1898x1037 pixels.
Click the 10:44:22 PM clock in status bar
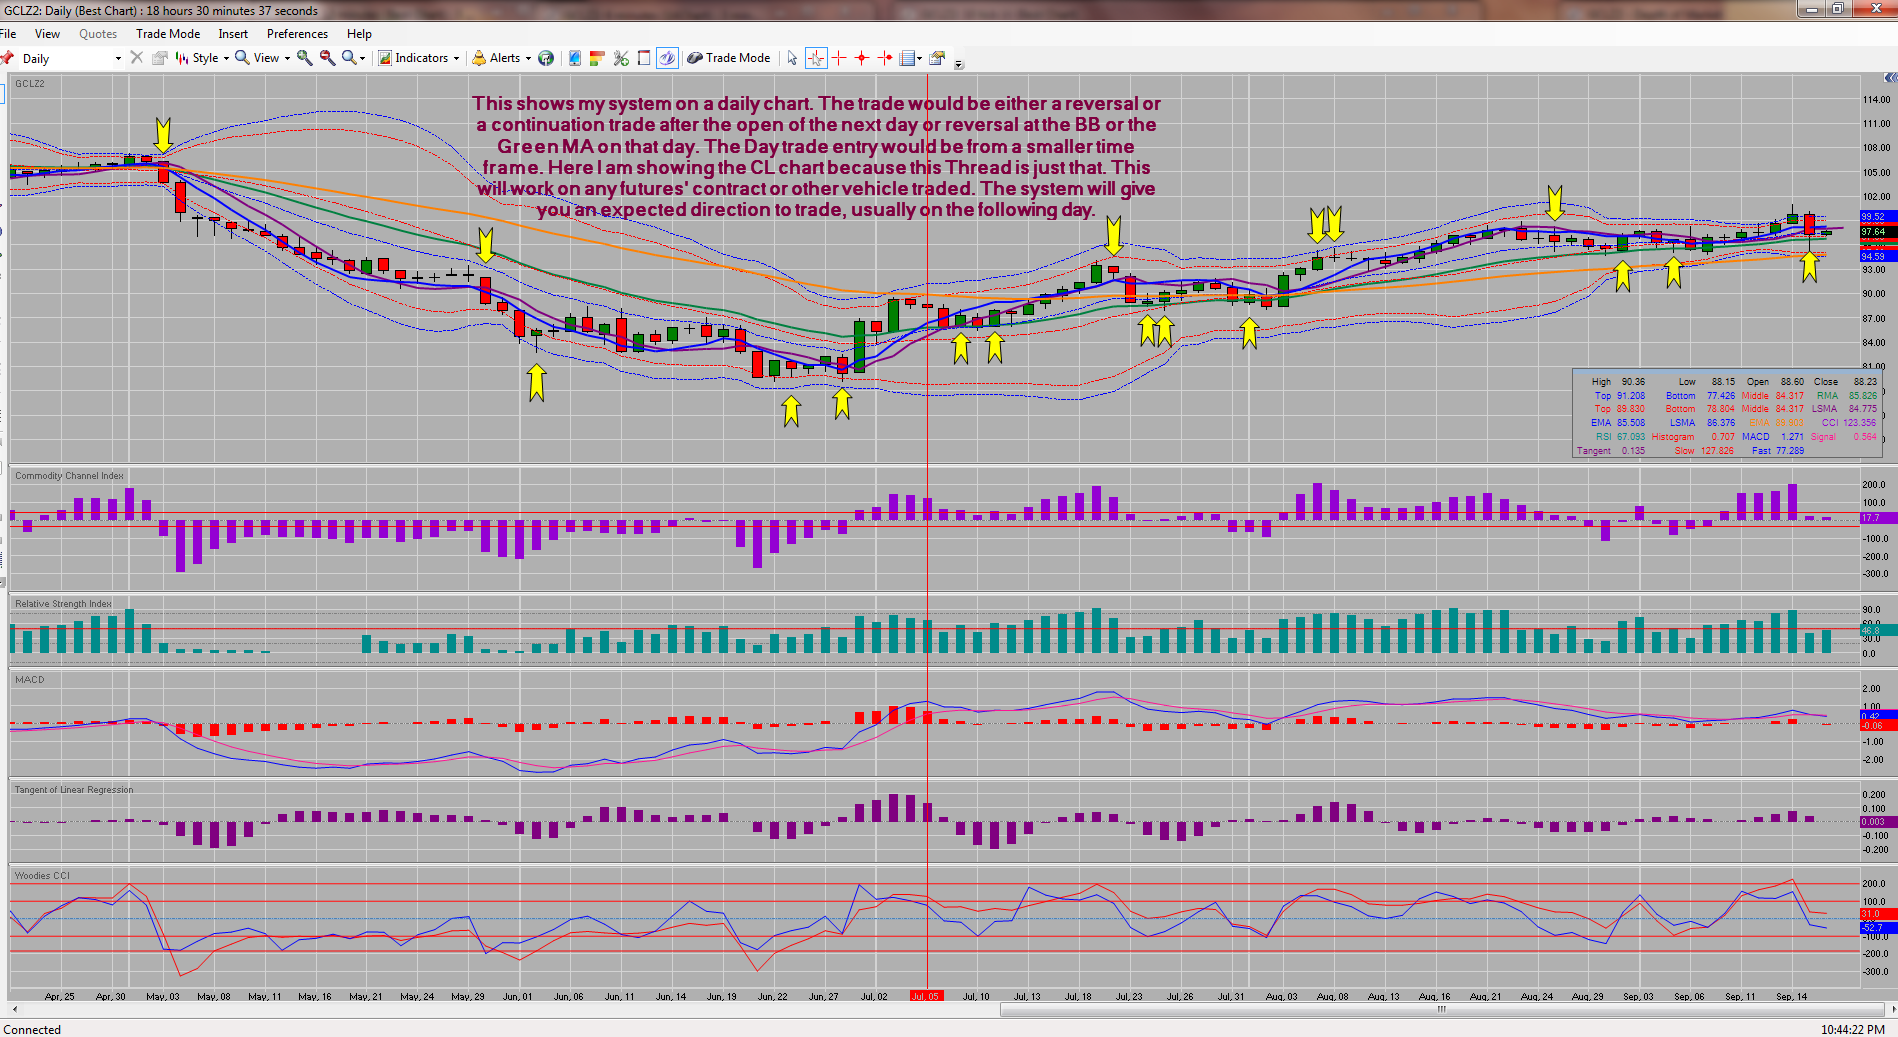coord(1853,1029)
